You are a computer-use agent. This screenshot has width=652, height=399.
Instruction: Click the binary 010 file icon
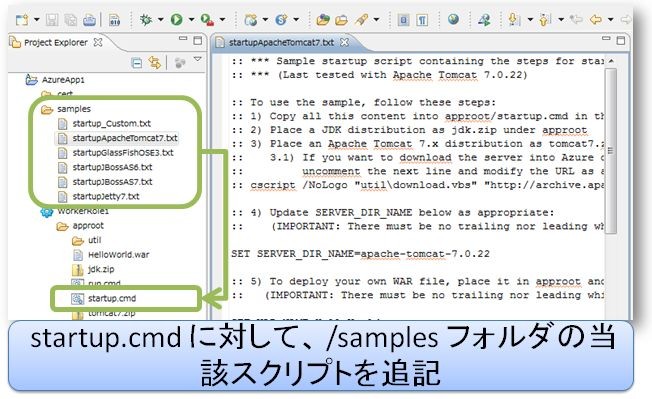pyautogui.click(x=114, y=20)
